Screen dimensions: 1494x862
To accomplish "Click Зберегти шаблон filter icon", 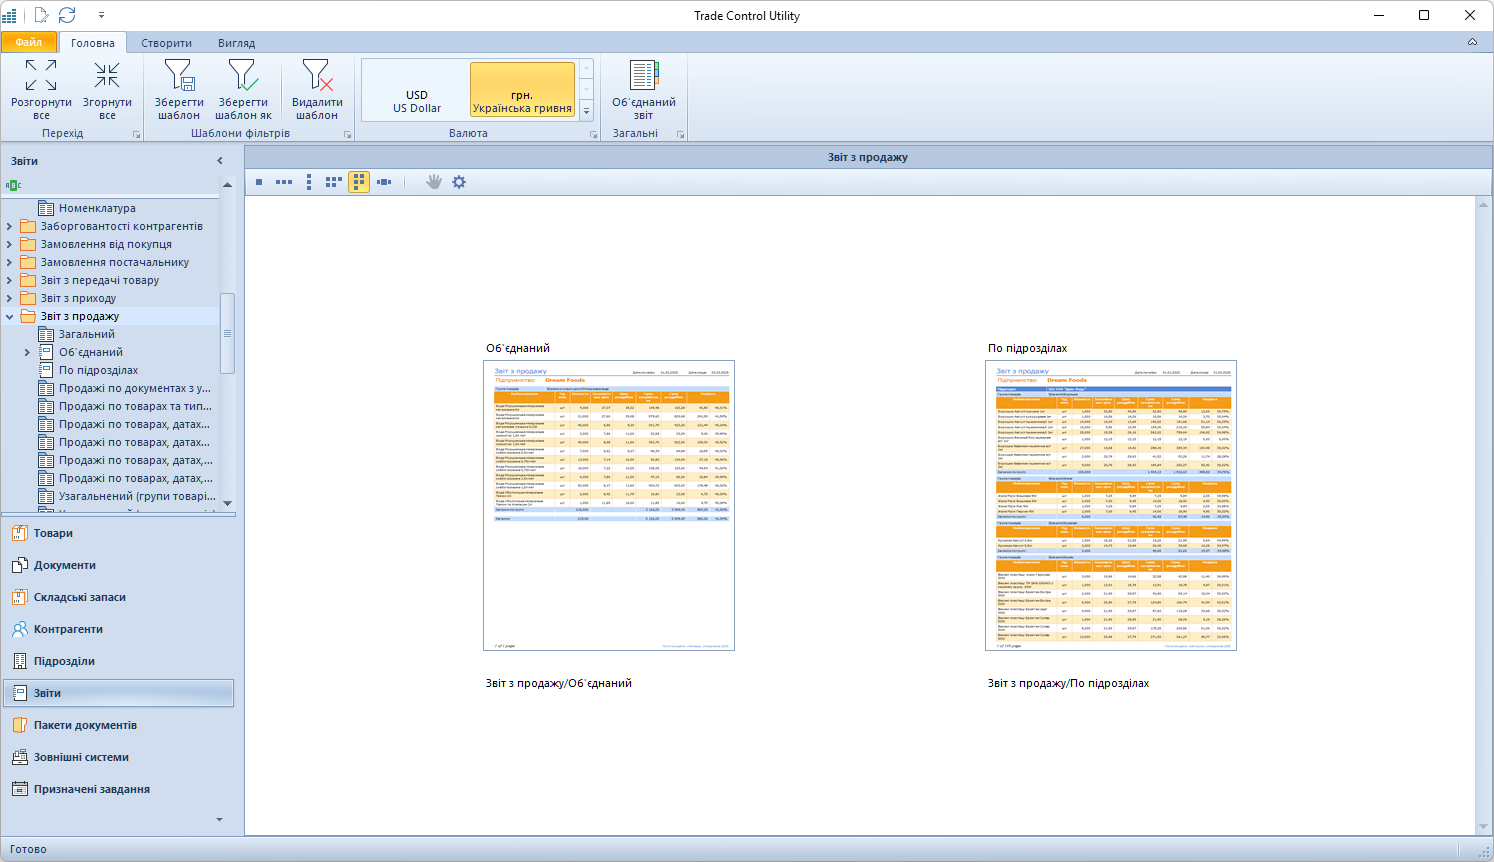I will pos(179,76).
